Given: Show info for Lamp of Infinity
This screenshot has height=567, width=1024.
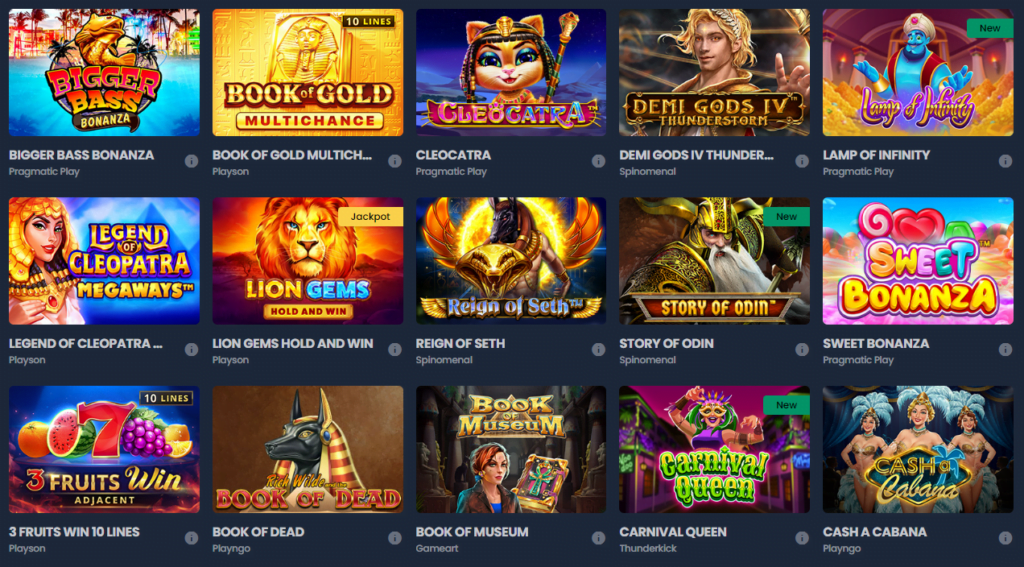Looking at the screenshot, I should pyautogui.click(x=1005, y=161).
